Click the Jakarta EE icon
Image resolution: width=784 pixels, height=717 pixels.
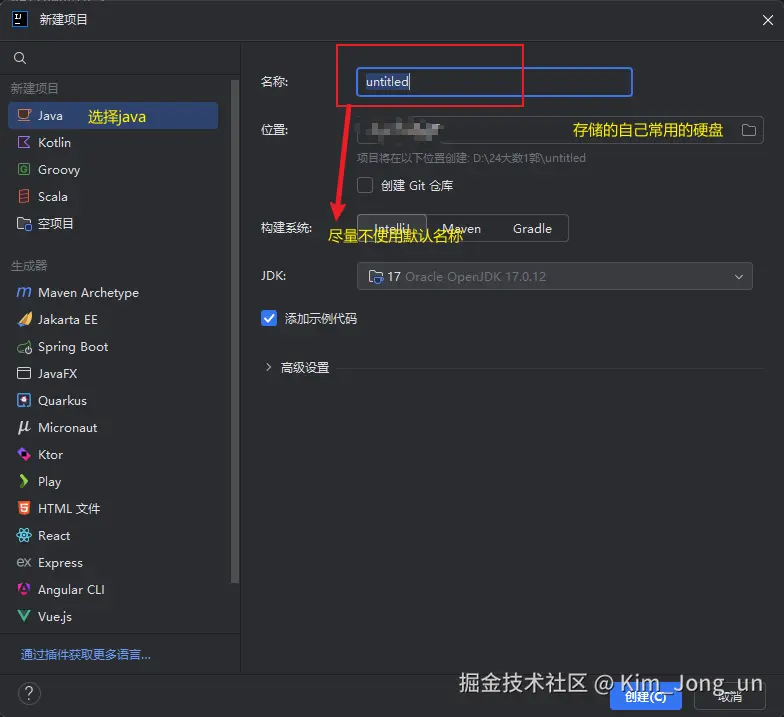pos(24,320)
